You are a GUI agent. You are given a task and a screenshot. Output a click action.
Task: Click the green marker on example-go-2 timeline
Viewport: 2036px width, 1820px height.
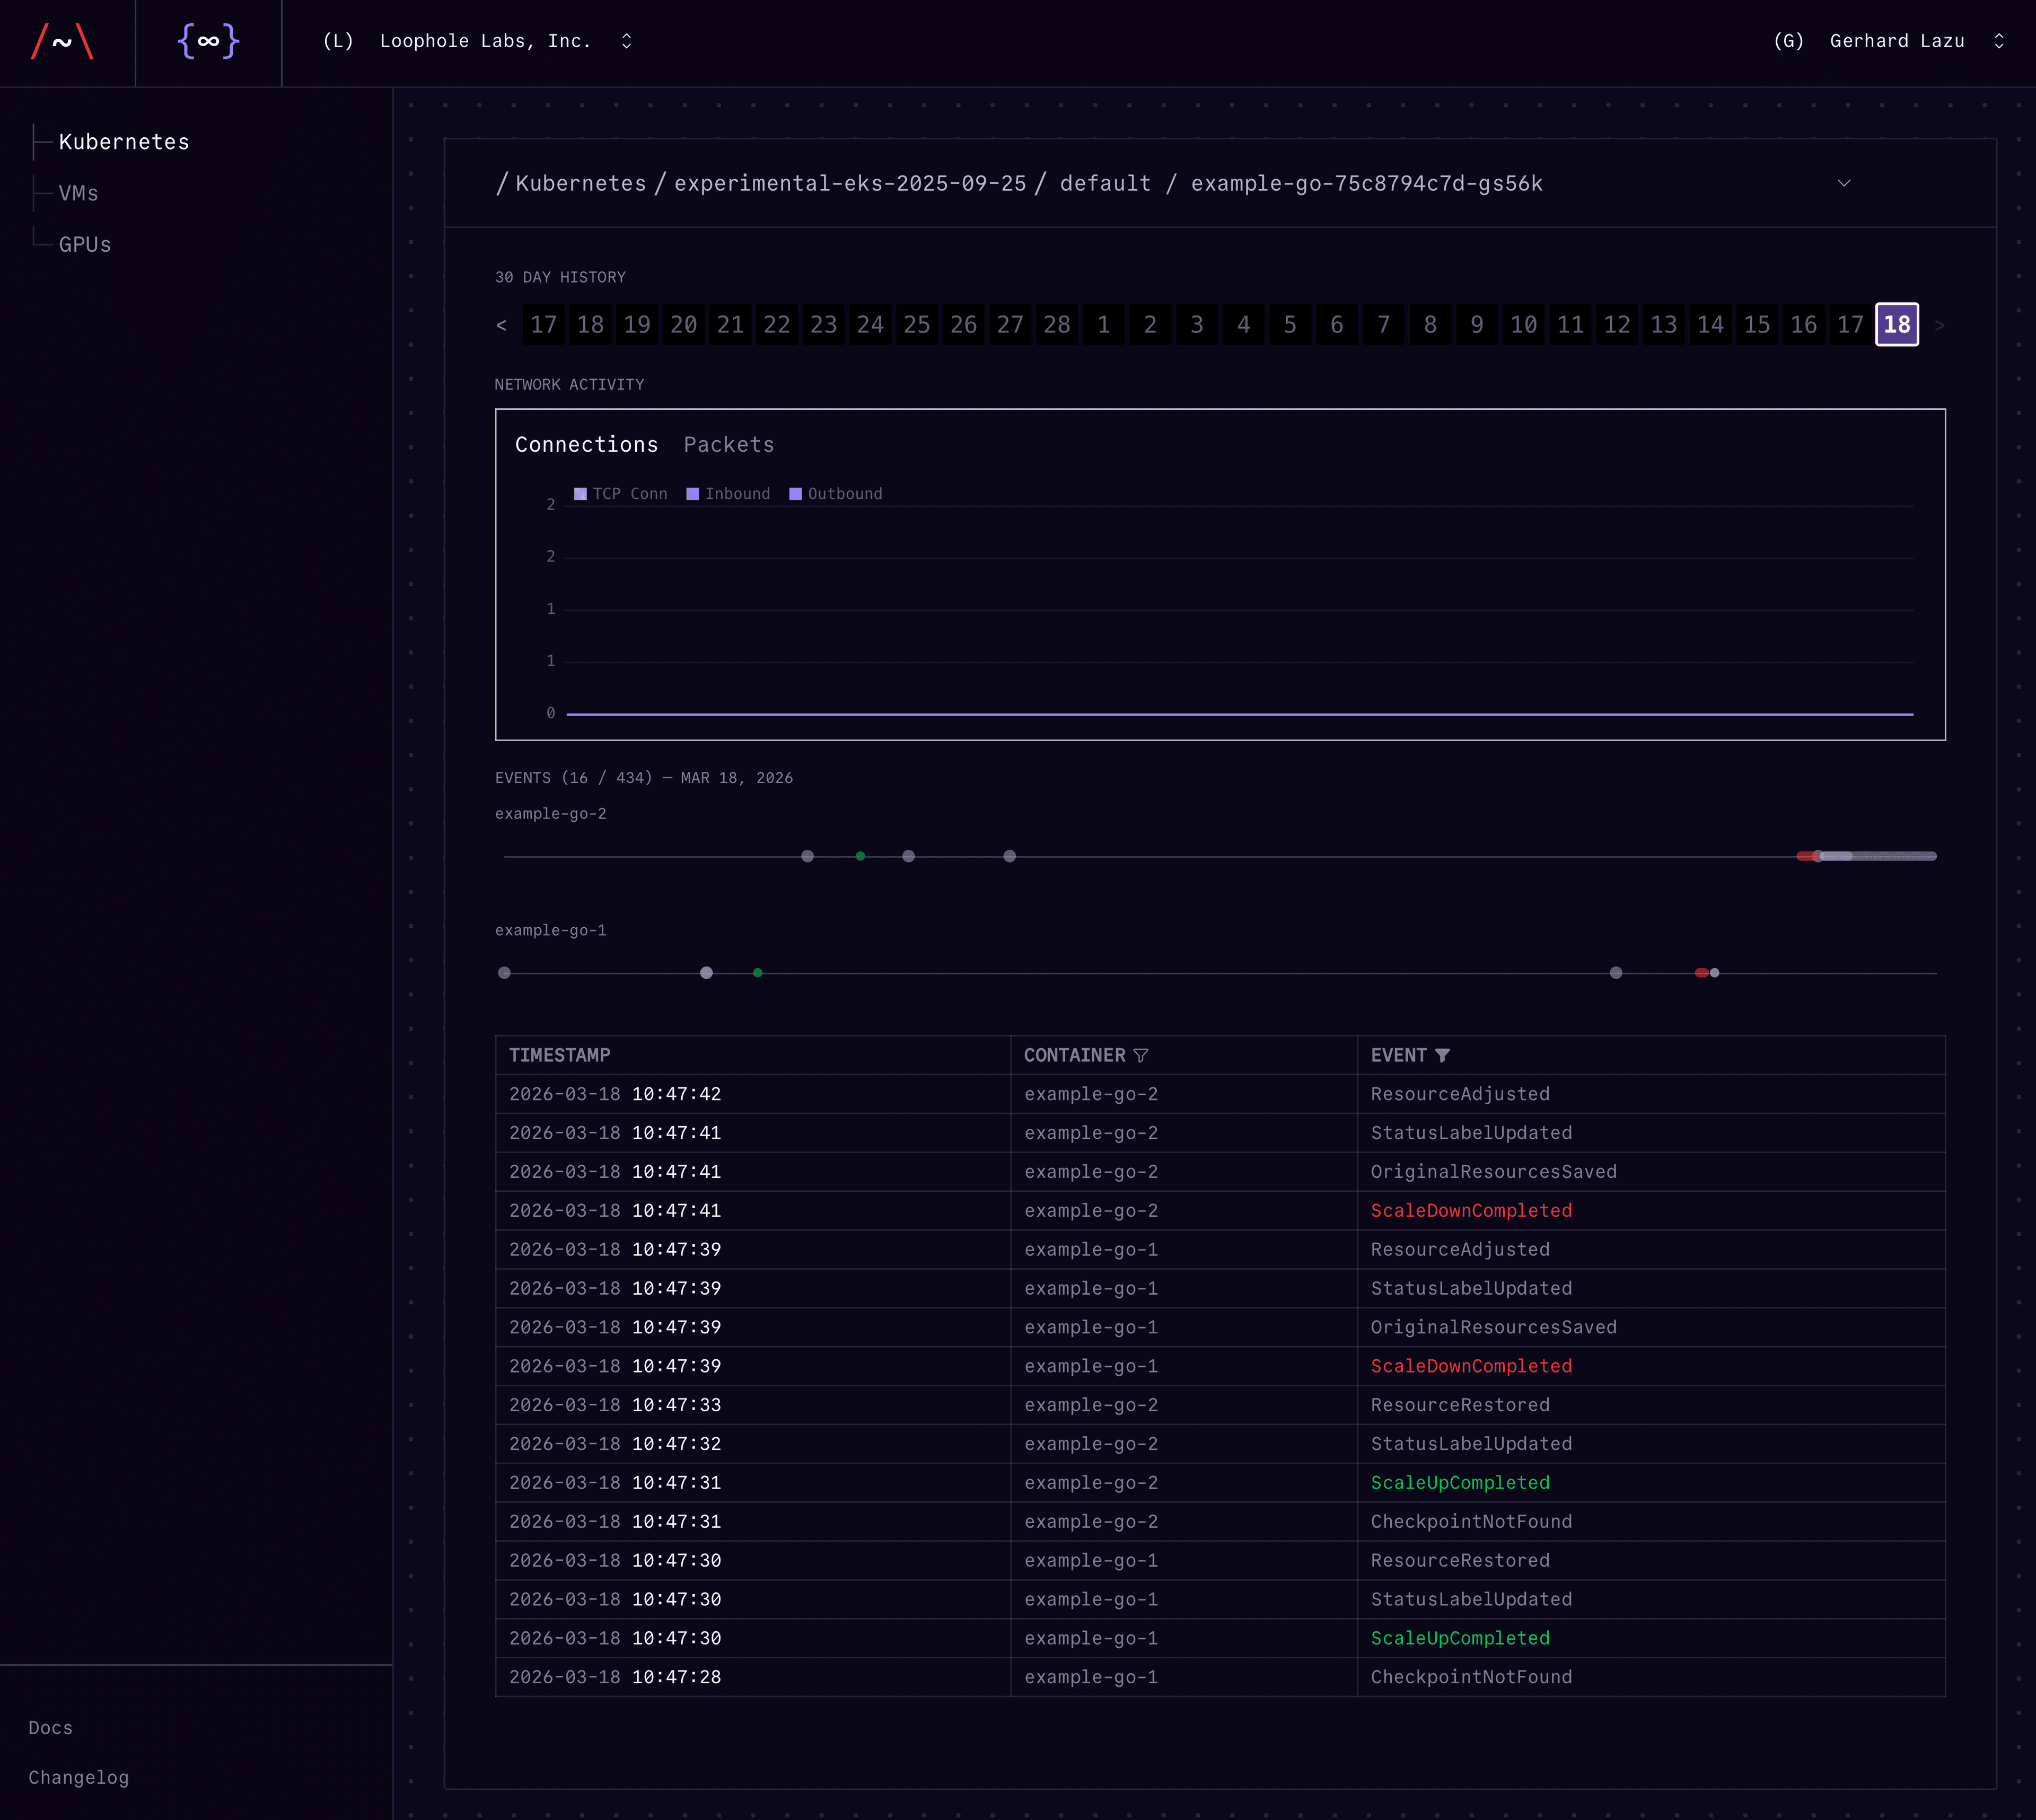[859, 856]
